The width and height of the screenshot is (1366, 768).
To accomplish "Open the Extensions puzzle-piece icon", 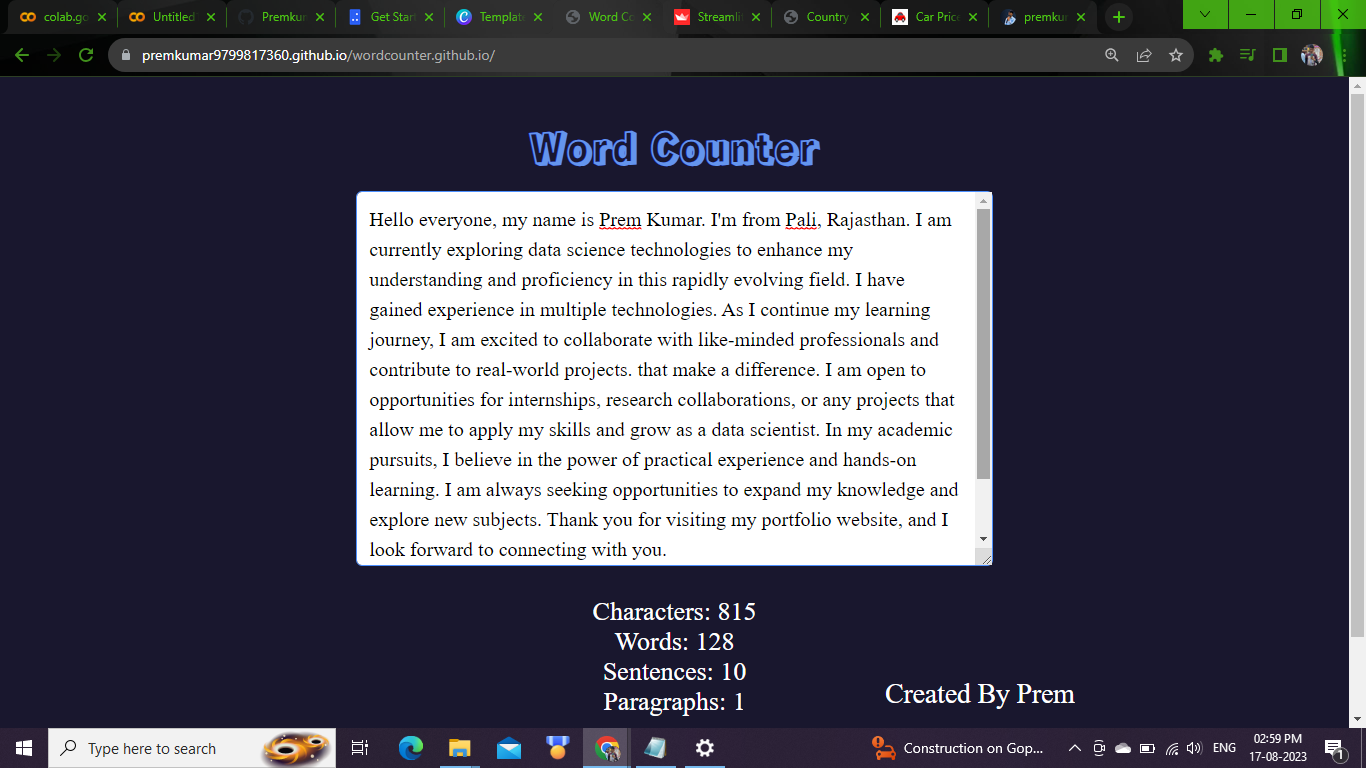I will click(x=1215, y=56).
